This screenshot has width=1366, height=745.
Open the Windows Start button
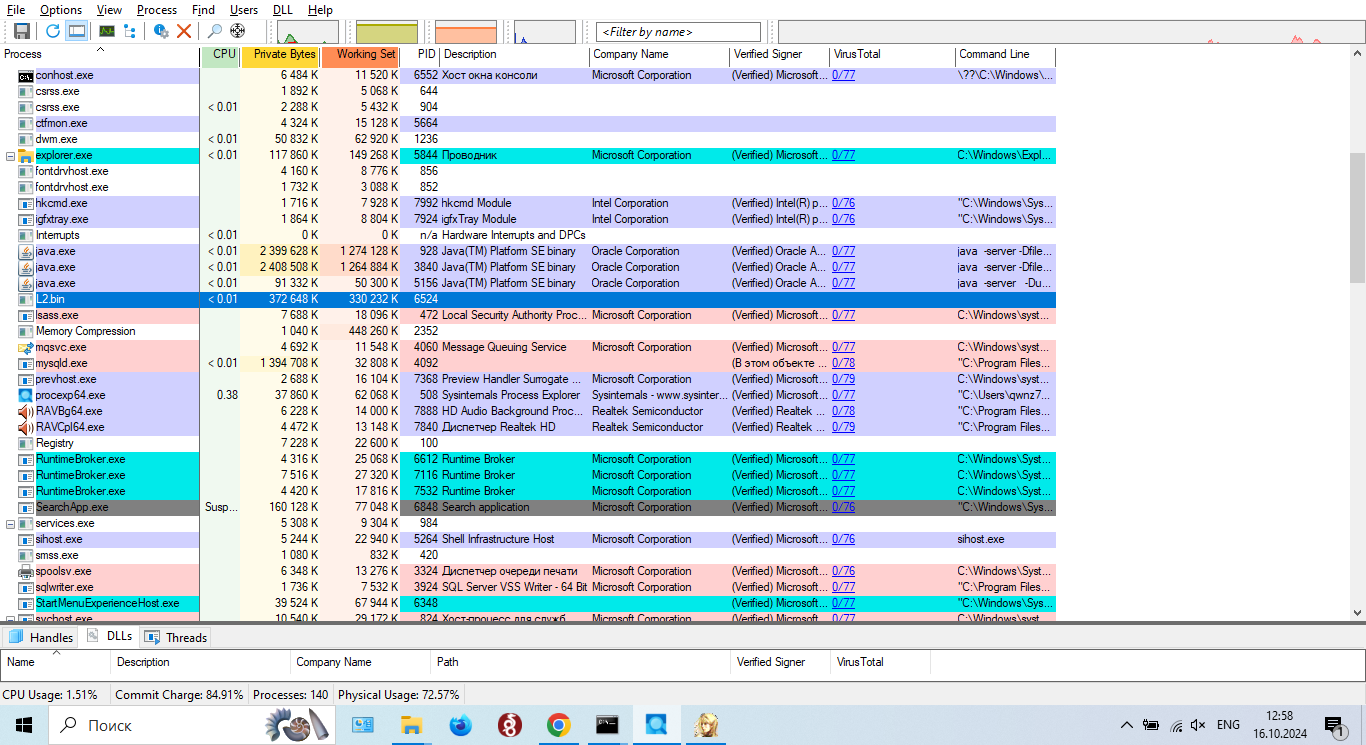pos(22,725)
